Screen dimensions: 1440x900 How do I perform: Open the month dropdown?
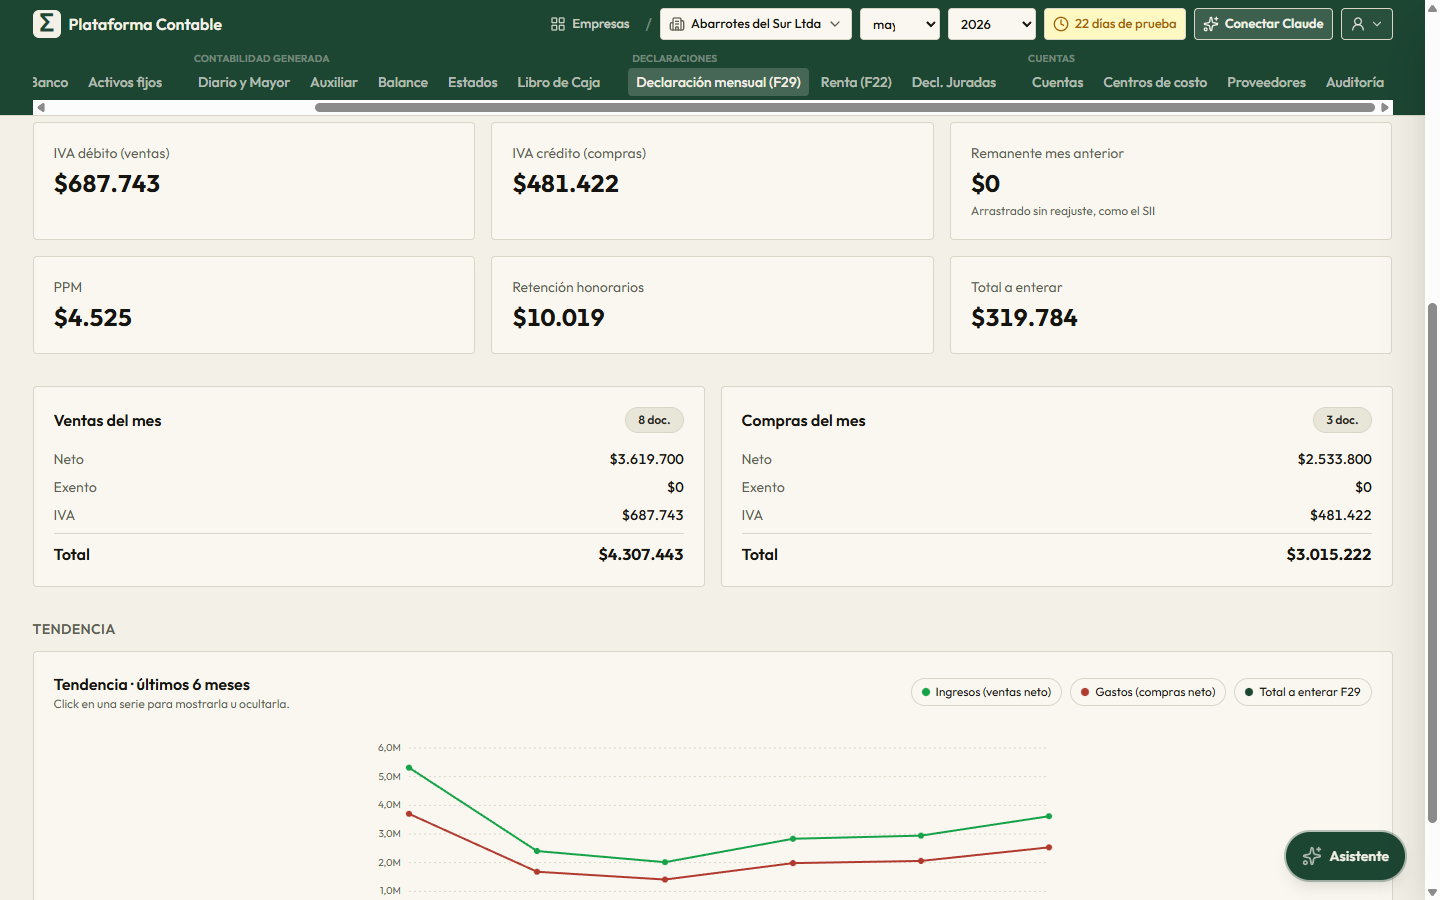900,24
